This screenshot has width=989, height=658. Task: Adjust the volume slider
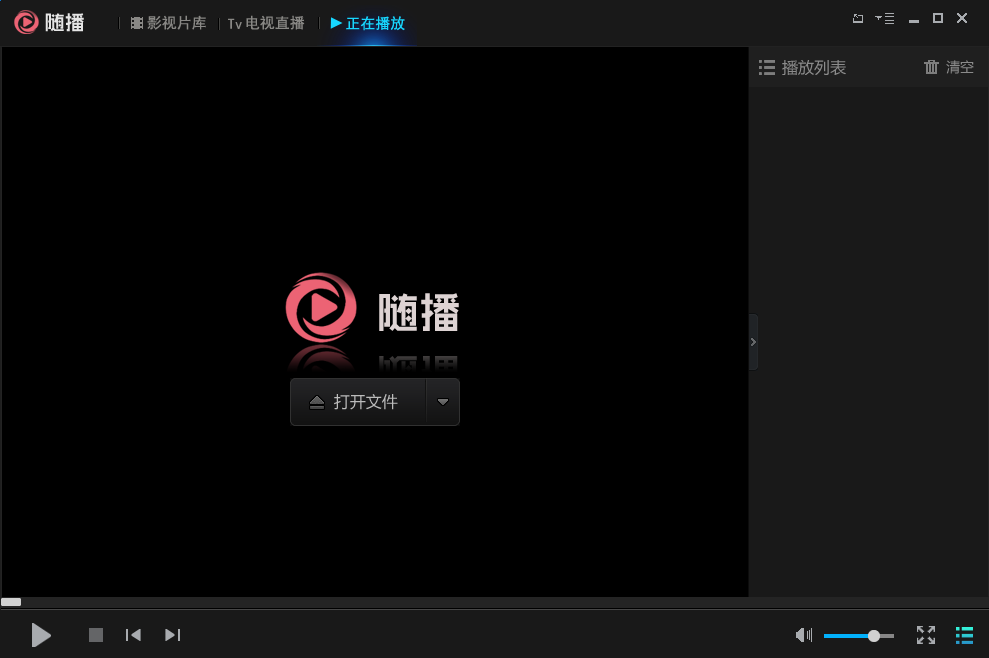click(x=858, y=636)
